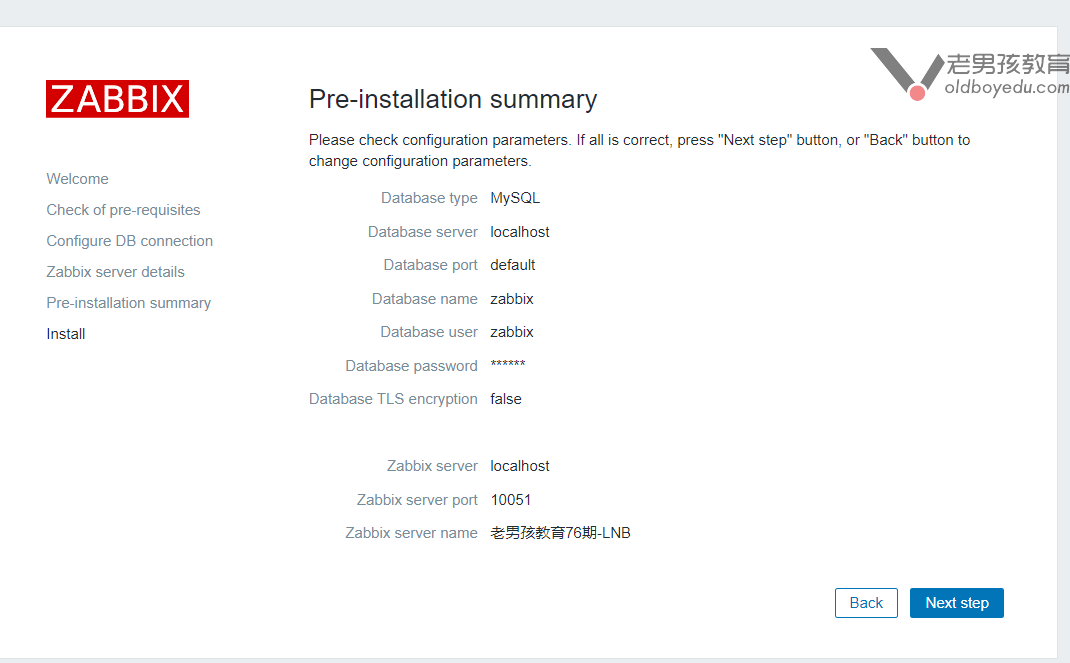Open Check of pre-requisites step
The height and width of the screenshot is (663, 1070).
click(x=123, y=210)
